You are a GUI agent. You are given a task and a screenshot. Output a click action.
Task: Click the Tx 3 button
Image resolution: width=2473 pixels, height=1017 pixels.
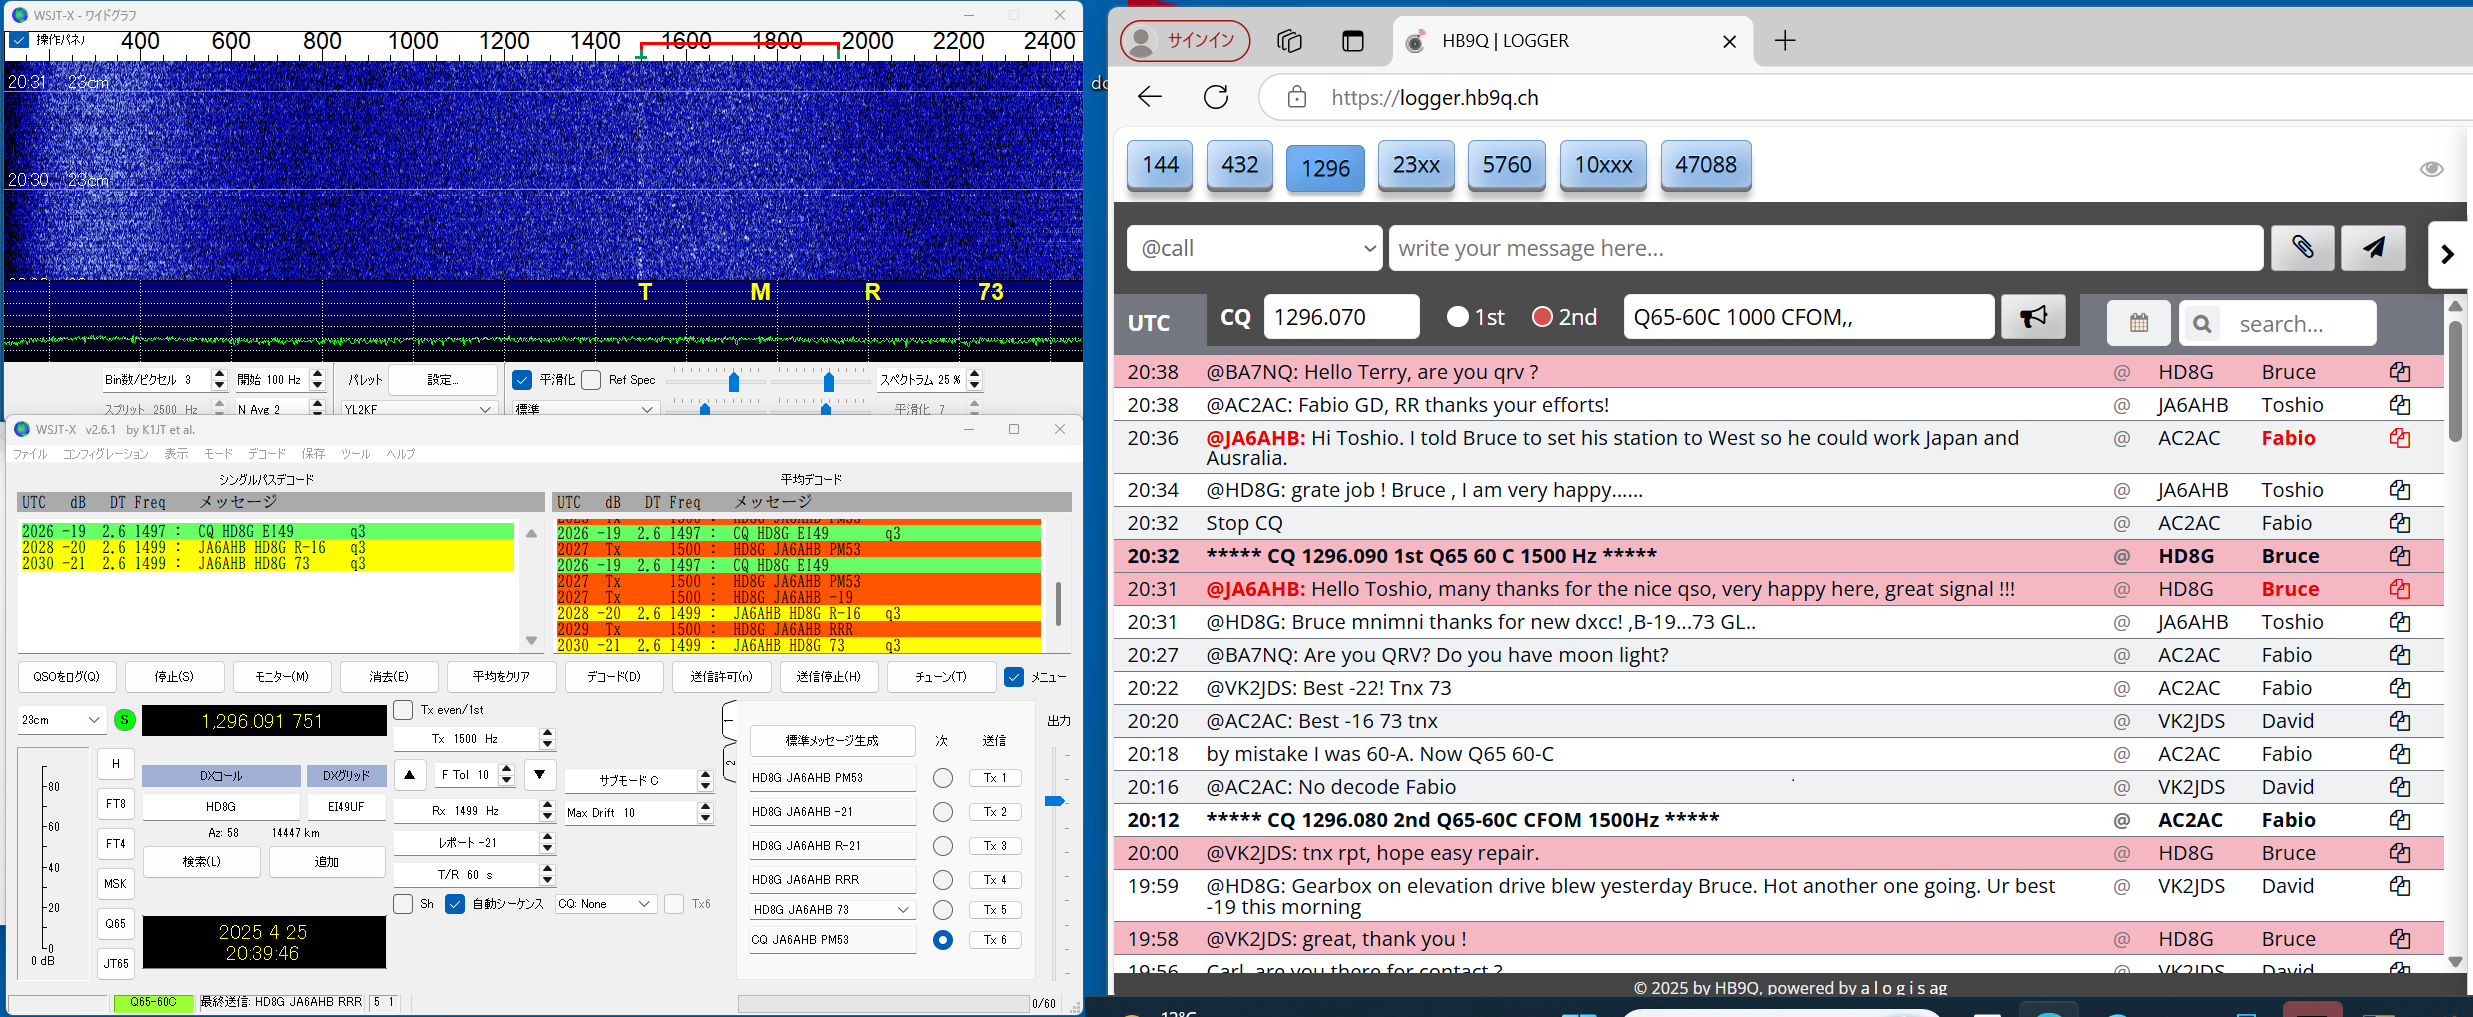pos(994,846)
